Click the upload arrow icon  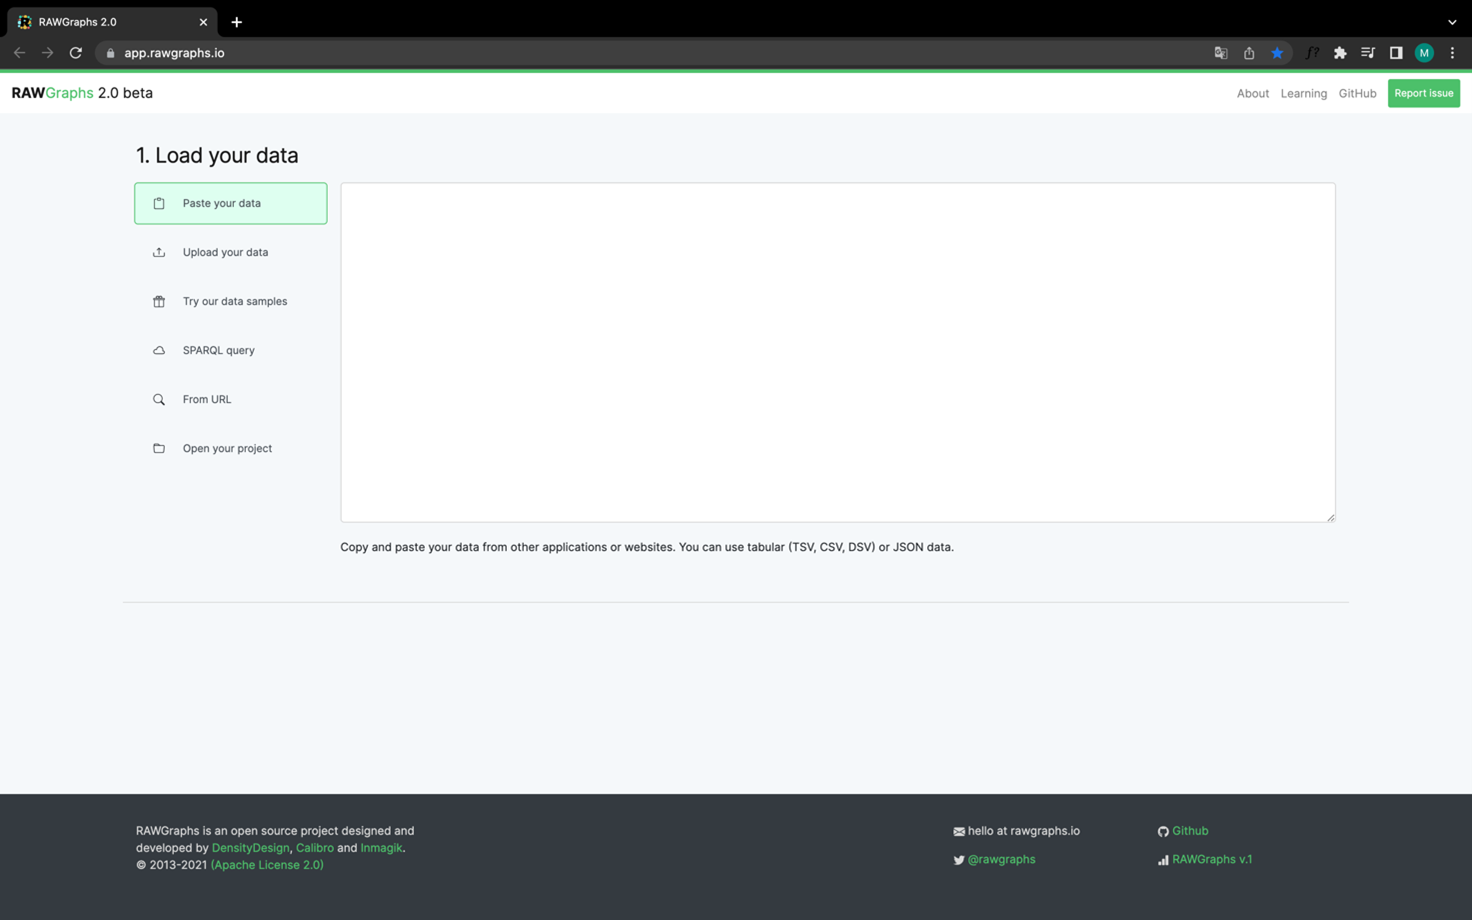pos(159,252)
